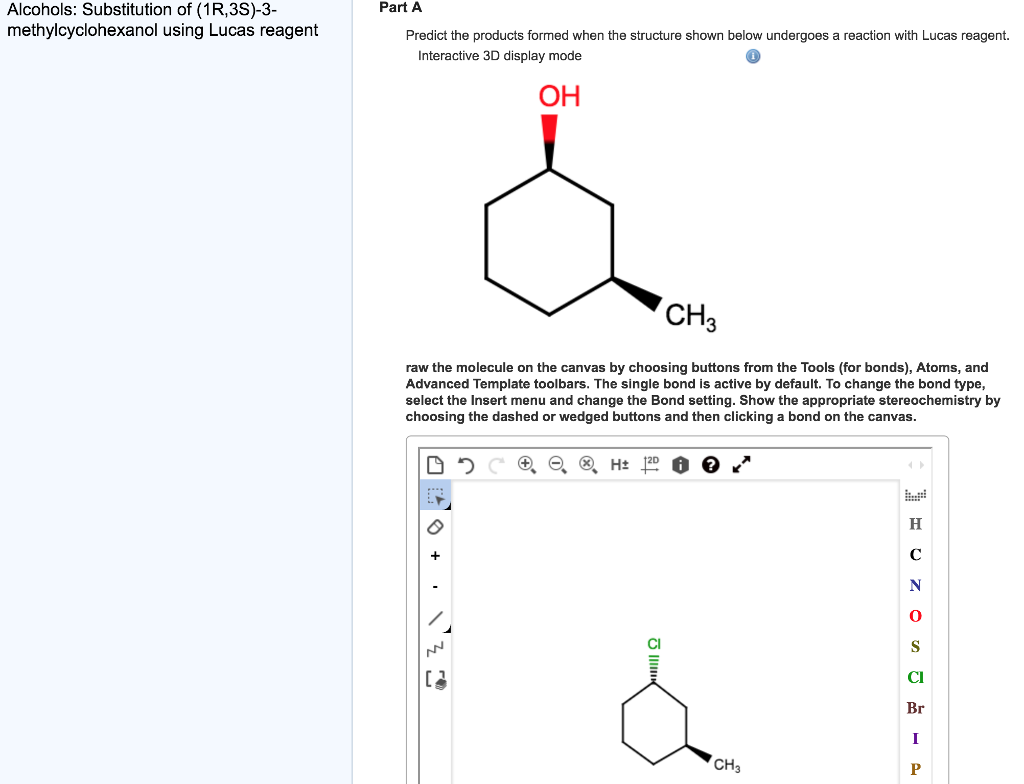
Task: Expand the redo history control
Action: (x=495, y=464)
